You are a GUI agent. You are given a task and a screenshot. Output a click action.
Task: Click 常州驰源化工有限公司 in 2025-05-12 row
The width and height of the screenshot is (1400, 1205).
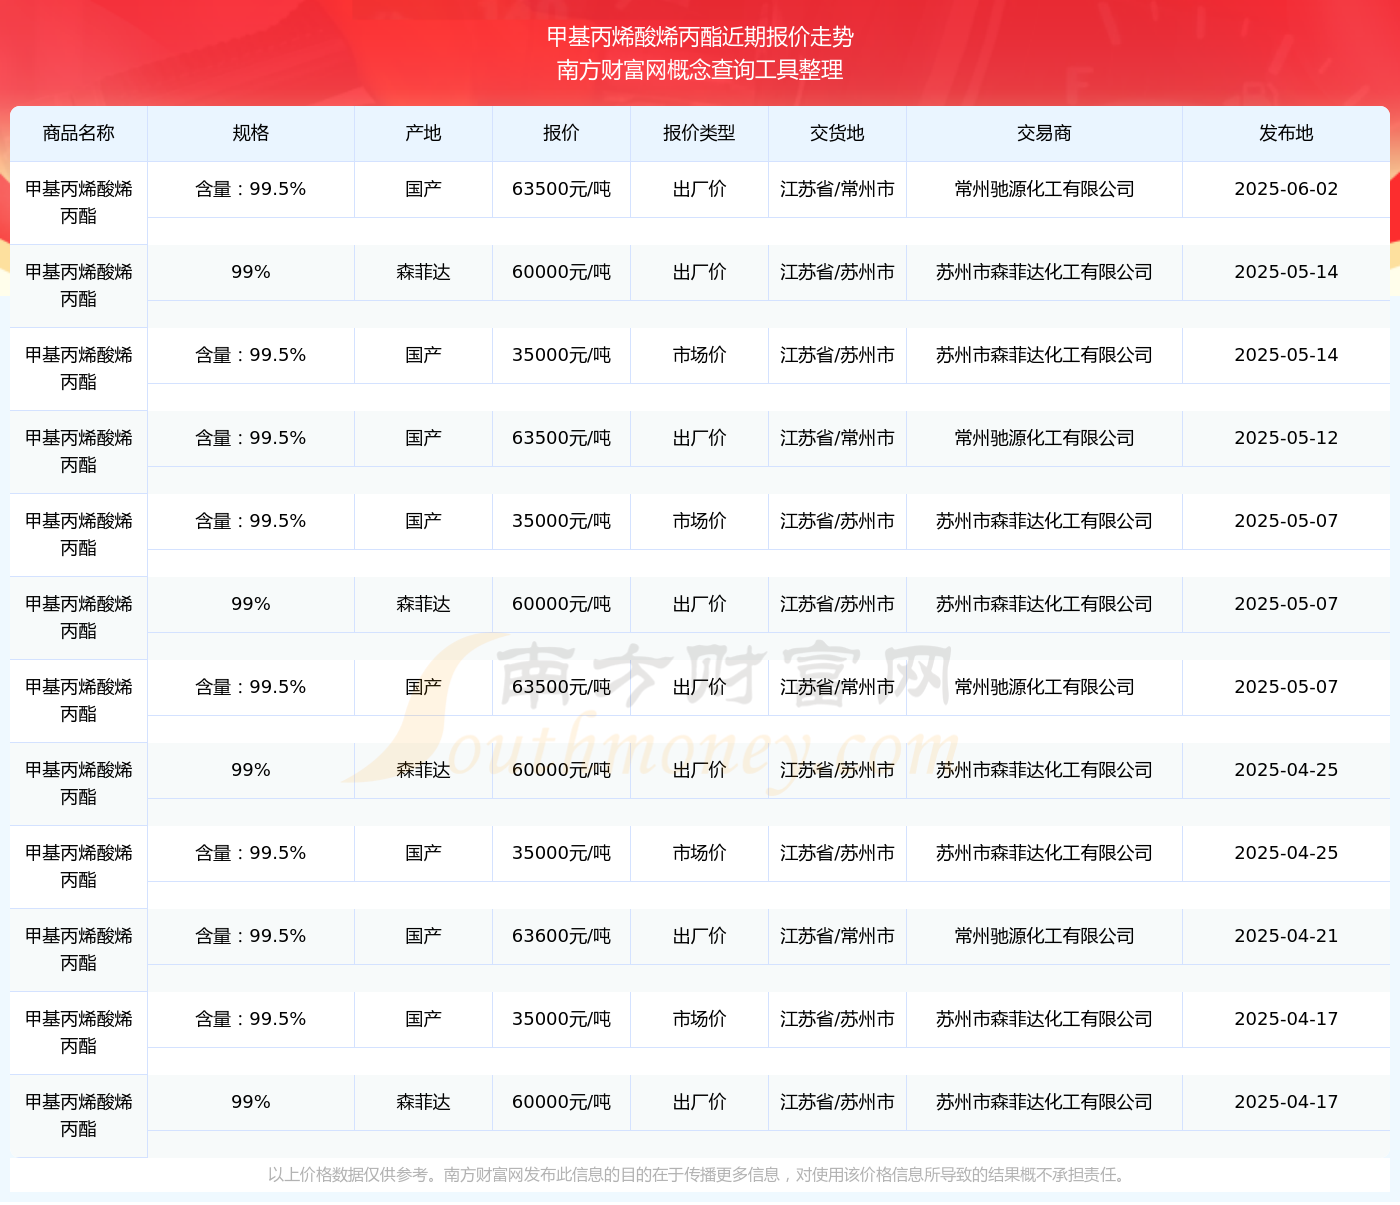(1044, 438)
